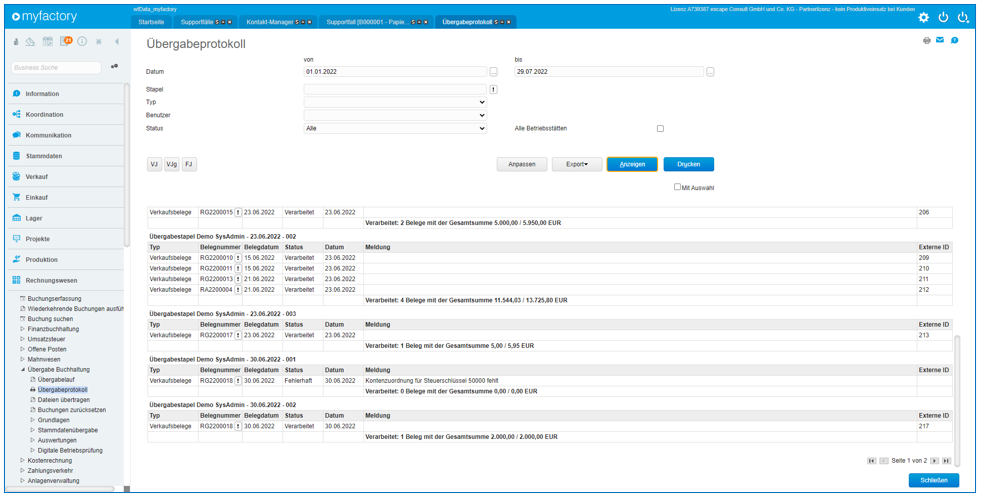Open the notifications icon with the 21 badge
This screenshot has width=981, height=499.
(65, 41)
